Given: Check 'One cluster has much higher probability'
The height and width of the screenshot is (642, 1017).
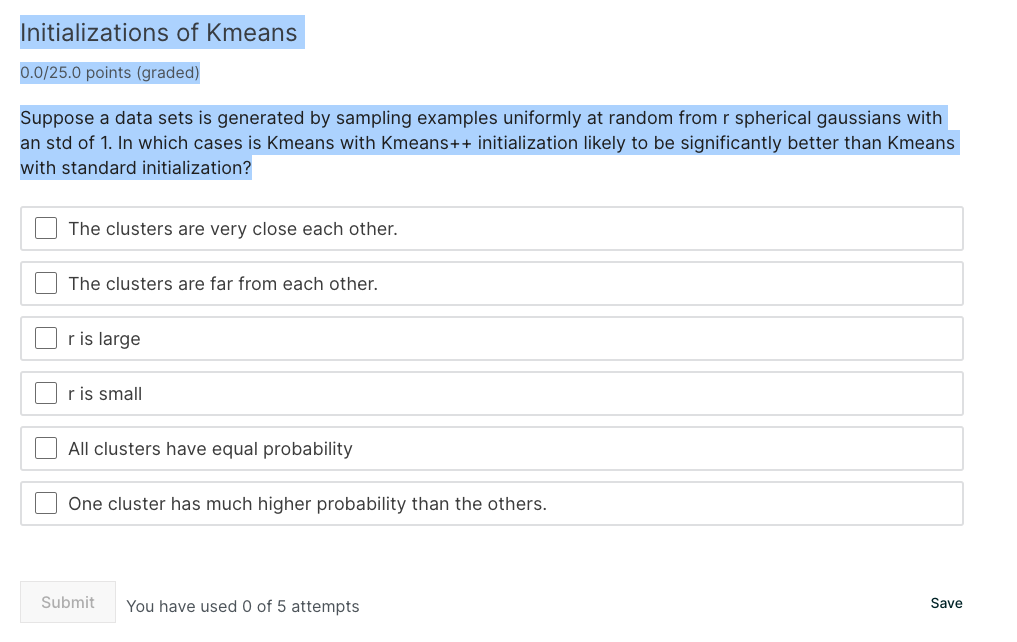Looking at the screenshot, I should 45,503.
